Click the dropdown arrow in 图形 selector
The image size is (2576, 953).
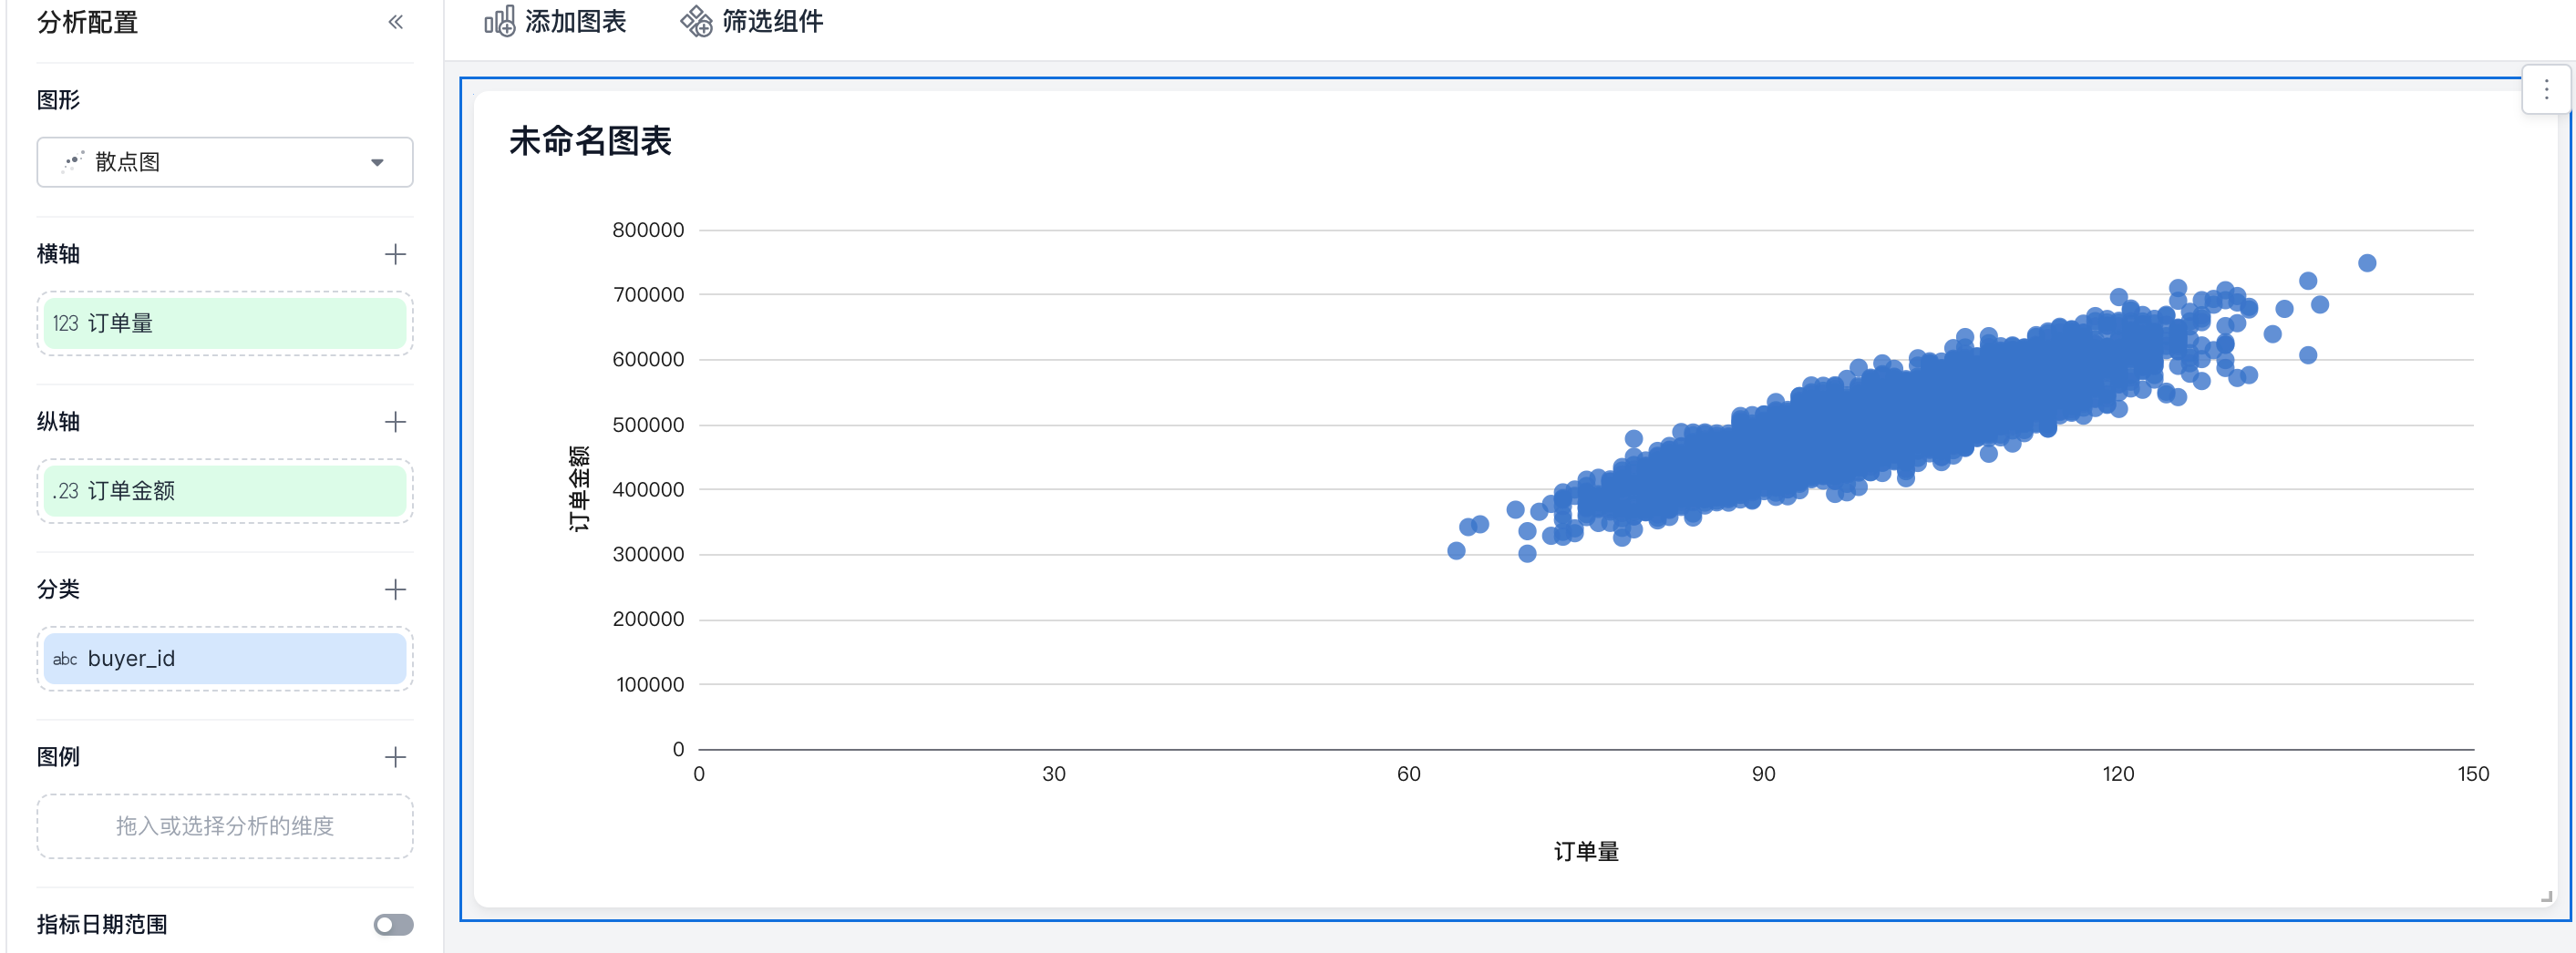[377, 163]
